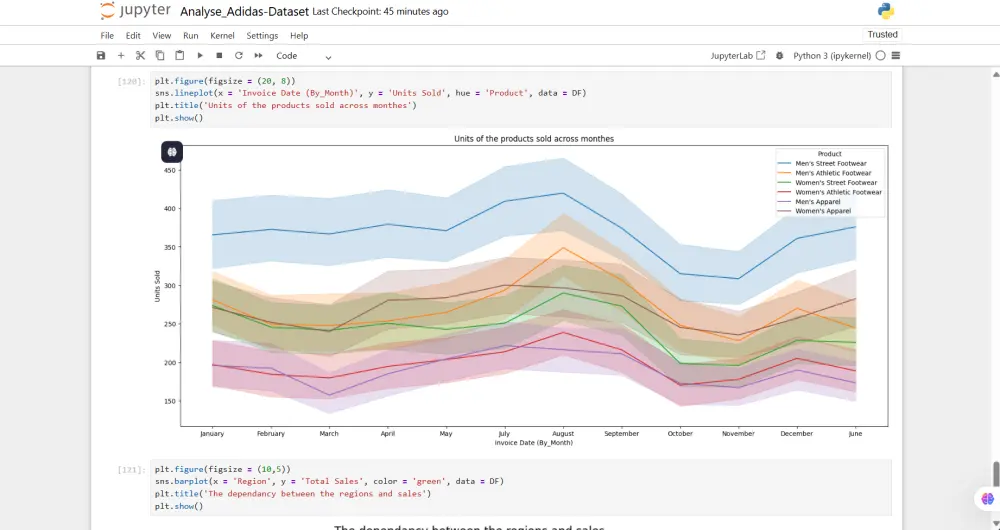Restart the kernel
The image size is (1000, 530).
(239, 56)
